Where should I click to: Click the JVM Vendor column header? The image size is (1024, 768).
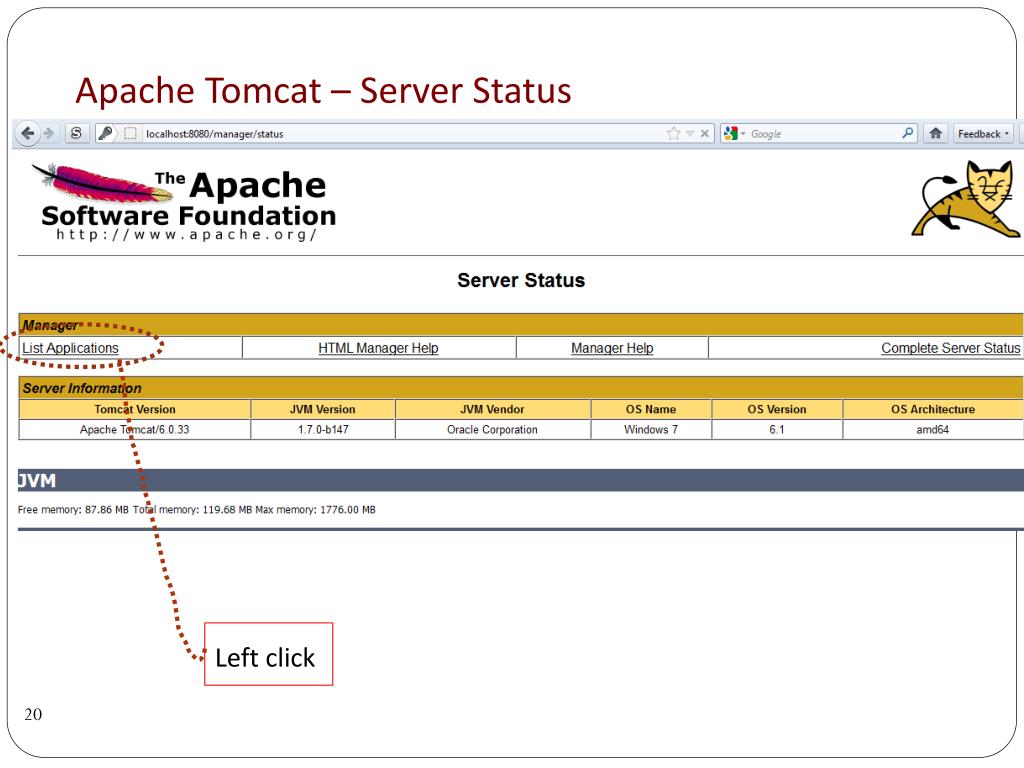(492, 409)
